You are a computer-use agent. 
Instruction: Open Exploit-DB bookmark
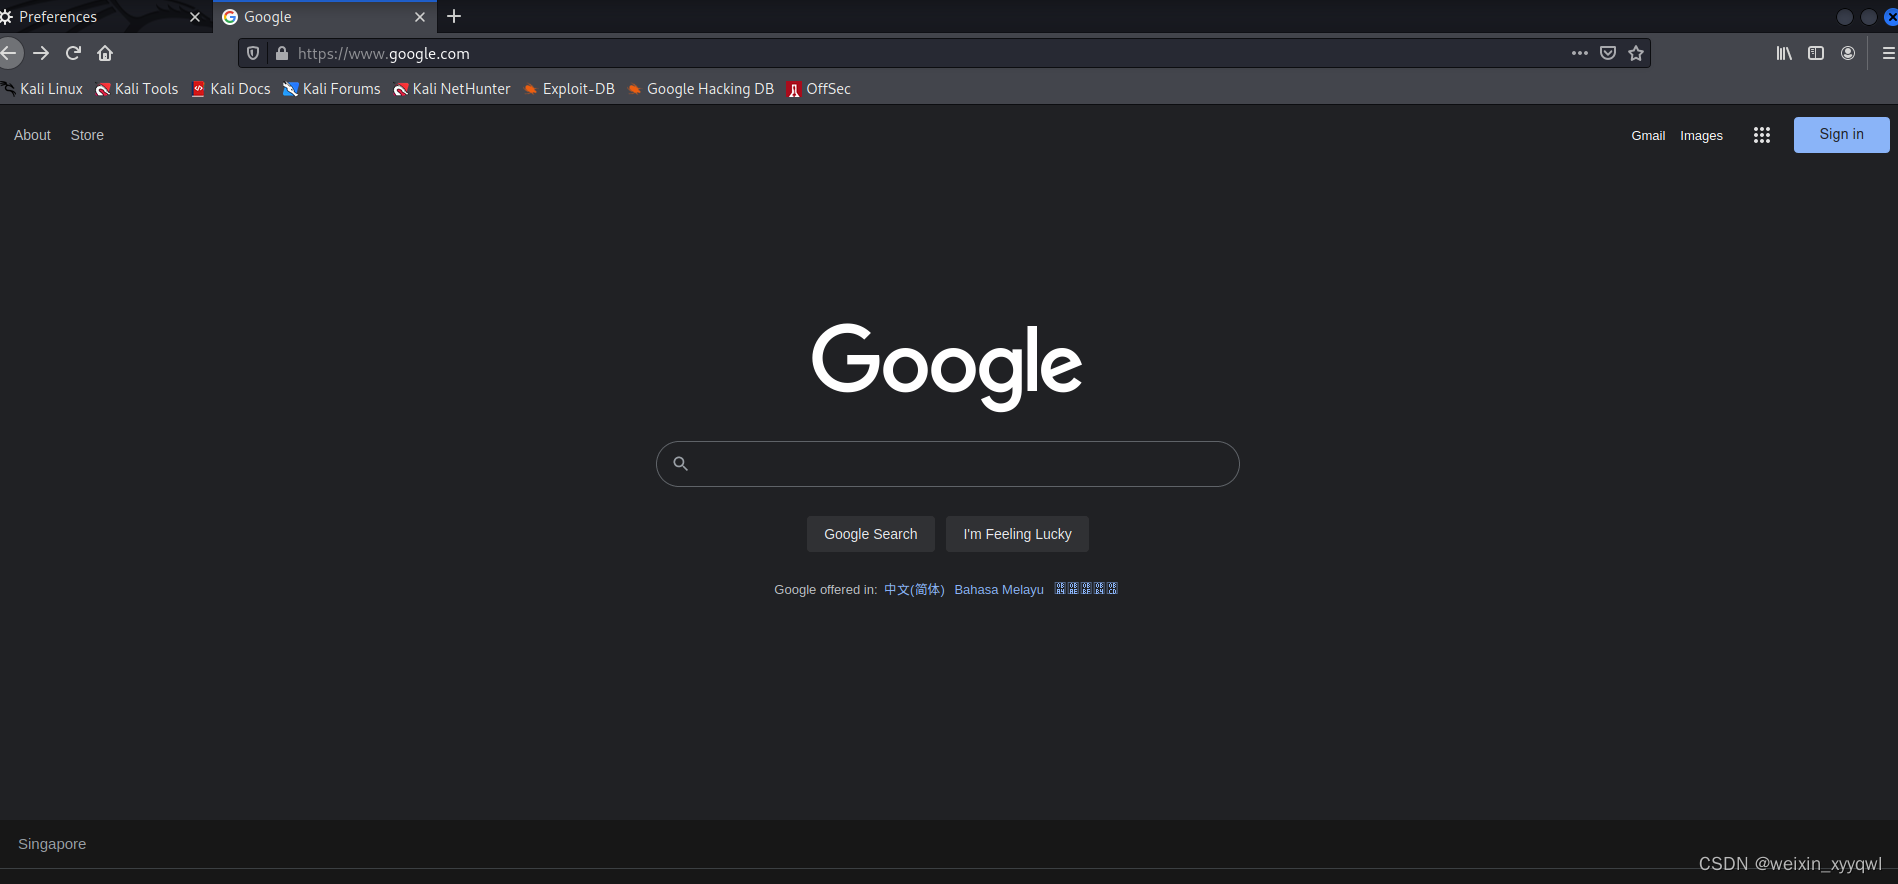569,89
